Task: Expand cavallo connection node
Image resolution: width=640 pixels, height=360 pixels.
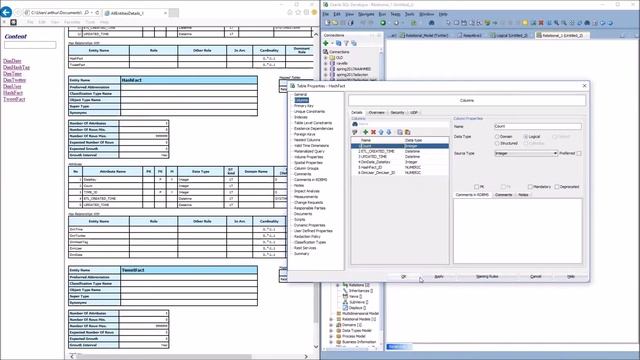Action: click(326, 64)
